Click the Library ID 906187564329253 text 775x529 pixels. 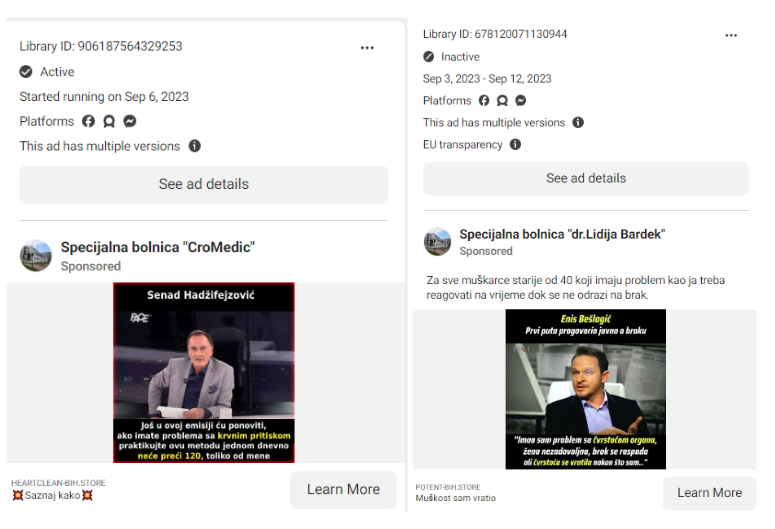pyautogui.click(x=101, y=46)
